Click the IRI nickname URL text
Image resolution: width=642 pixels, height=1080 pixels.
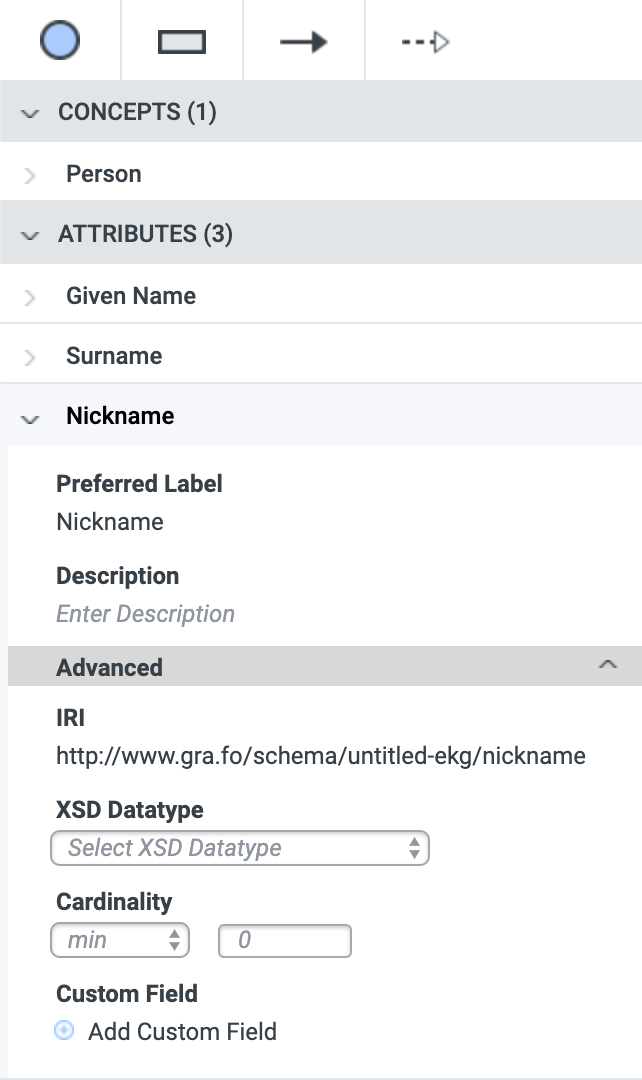click(321, 756)
